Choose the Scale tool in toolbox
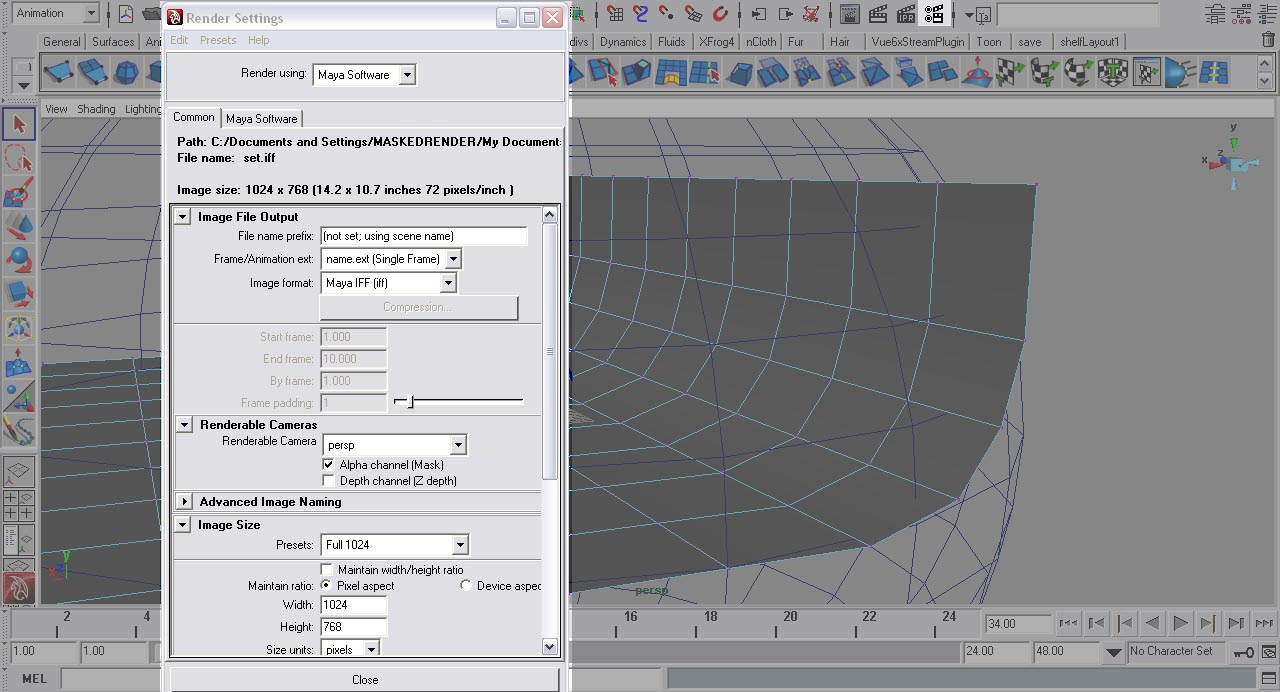 19,294
